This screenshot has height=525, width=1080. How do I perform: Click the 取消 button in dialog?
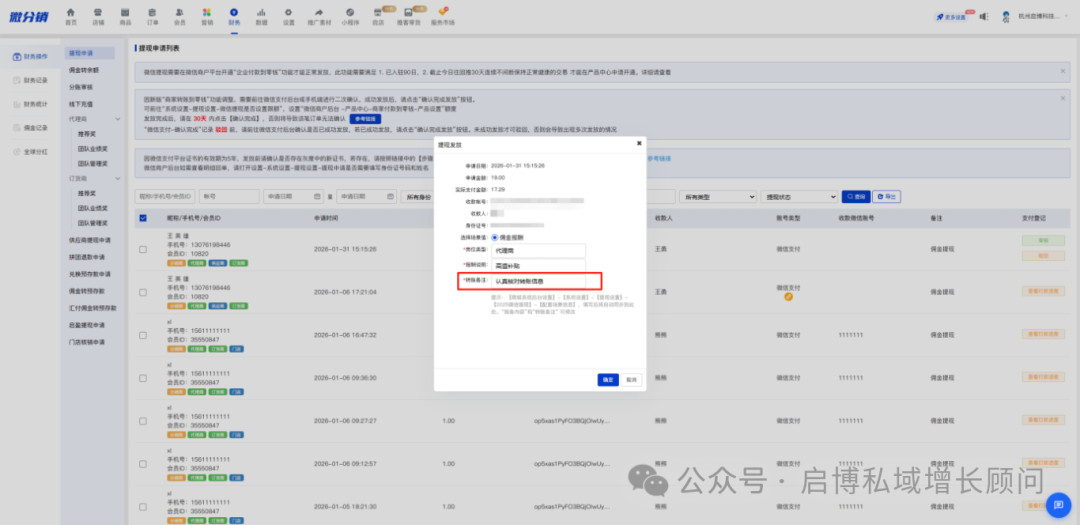631,380
